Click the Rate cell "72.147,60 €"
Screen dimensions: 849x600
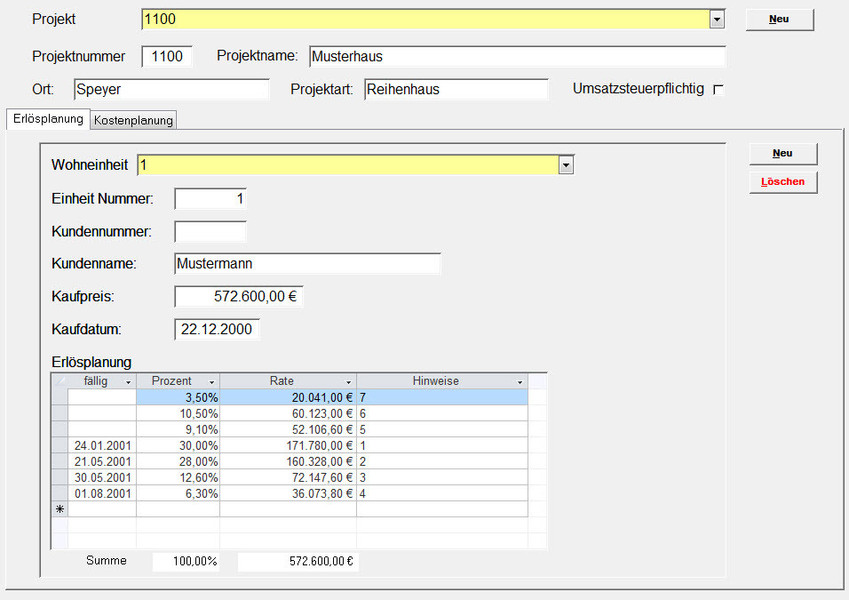point(288,478)
